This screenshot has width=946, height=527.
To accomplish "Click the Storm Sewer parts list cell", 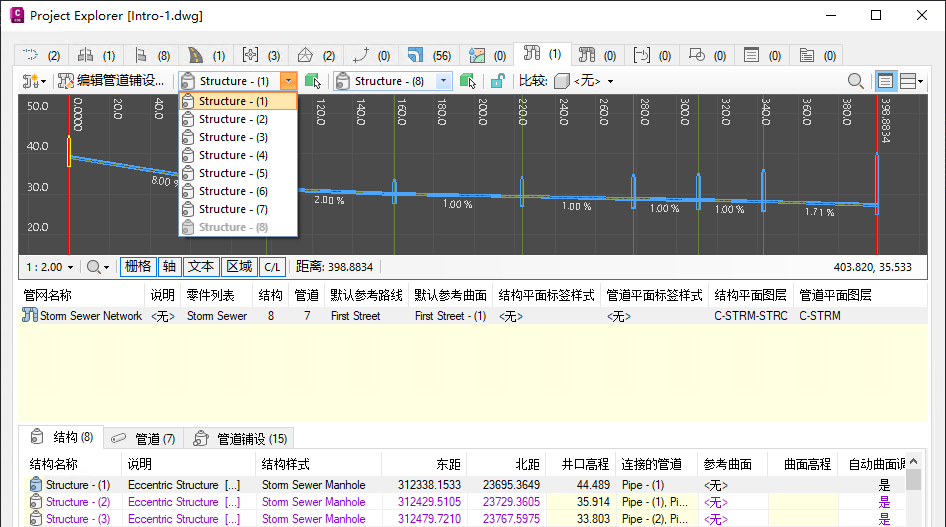I will coord(217,316).
